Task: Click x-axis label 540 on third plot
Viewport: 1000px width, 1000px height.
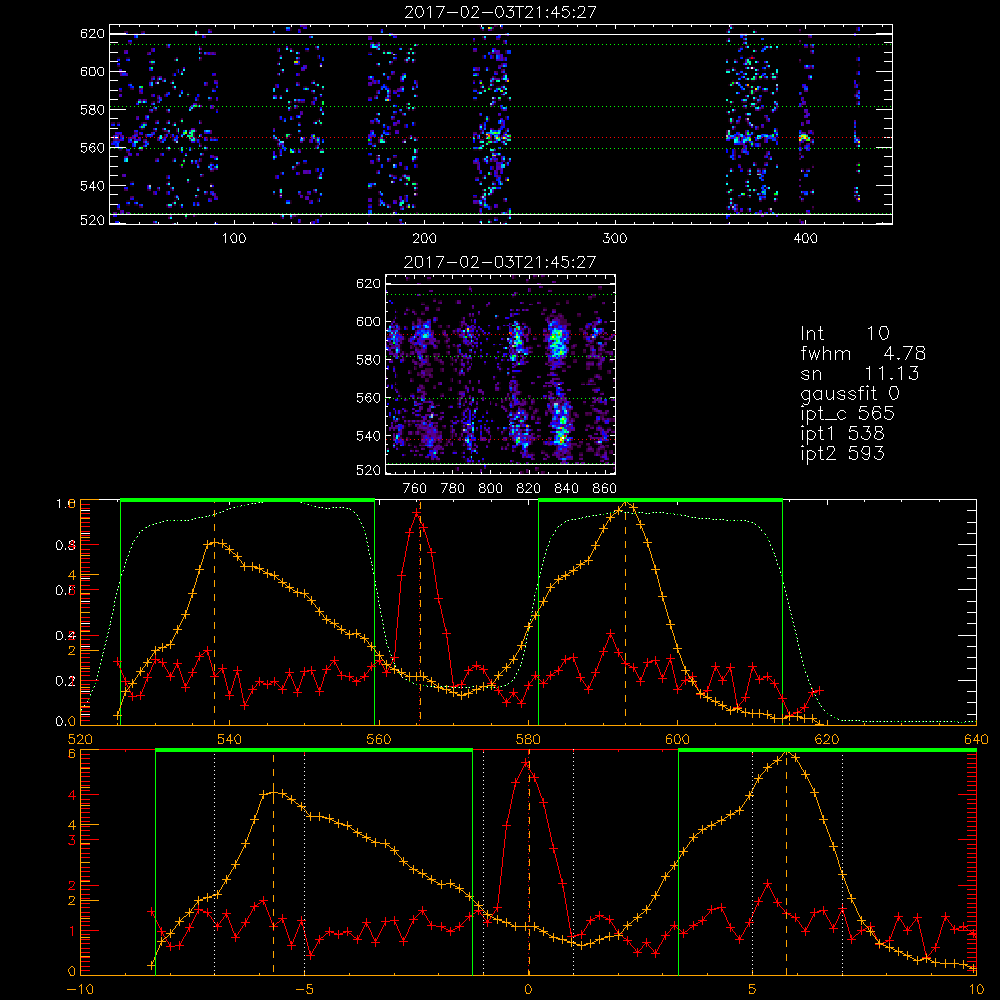Action: coord(229,739)
